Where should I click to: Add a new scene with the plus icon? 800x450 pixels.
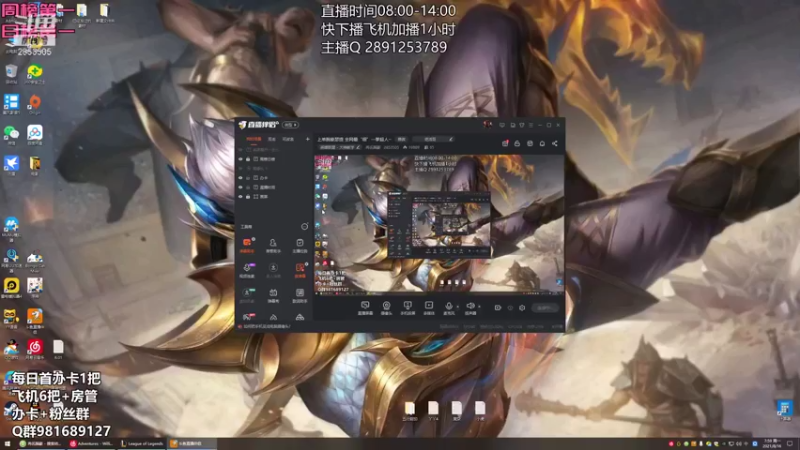[x=308, y=139]
